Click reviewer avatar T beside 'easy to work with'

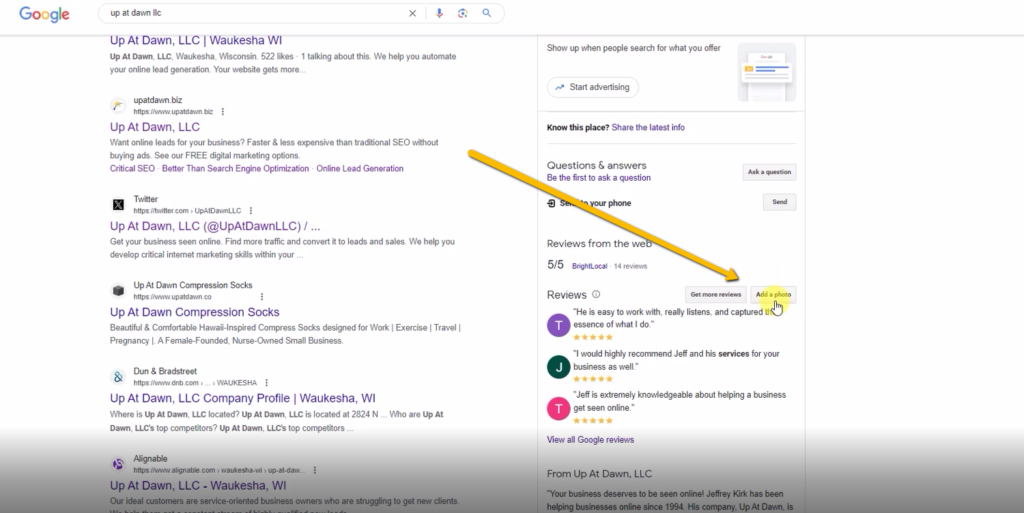[558, 324]
